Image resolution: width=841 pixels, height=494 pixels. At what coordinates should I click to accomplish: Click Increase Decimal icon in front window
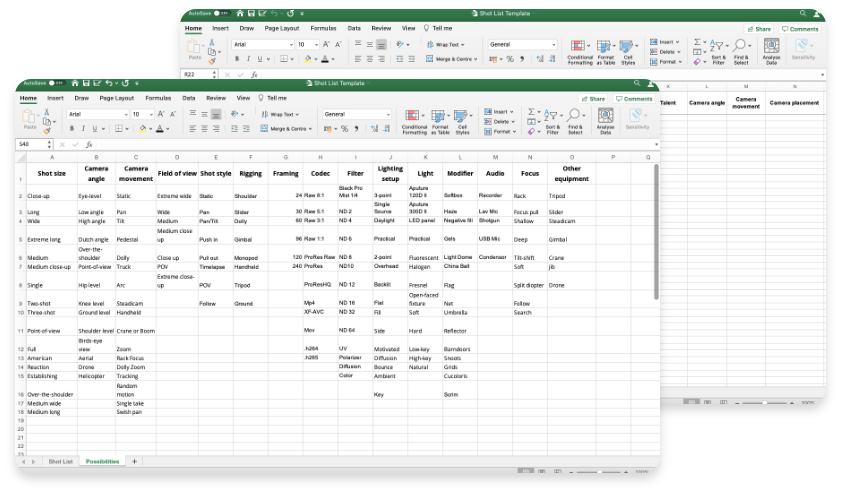click(x=374, y=129)
